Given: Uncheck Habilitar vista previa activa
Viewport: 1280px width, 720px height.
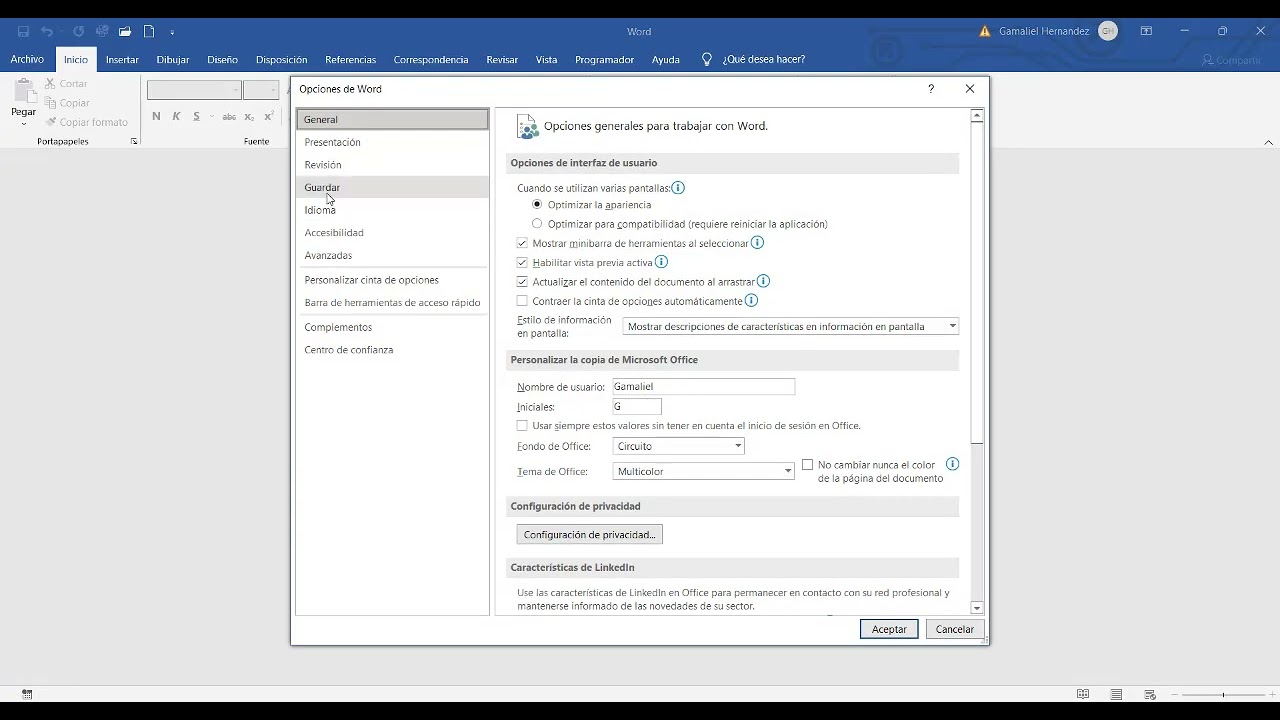Looking at the screenshot, I should click(x=522, y=262).
